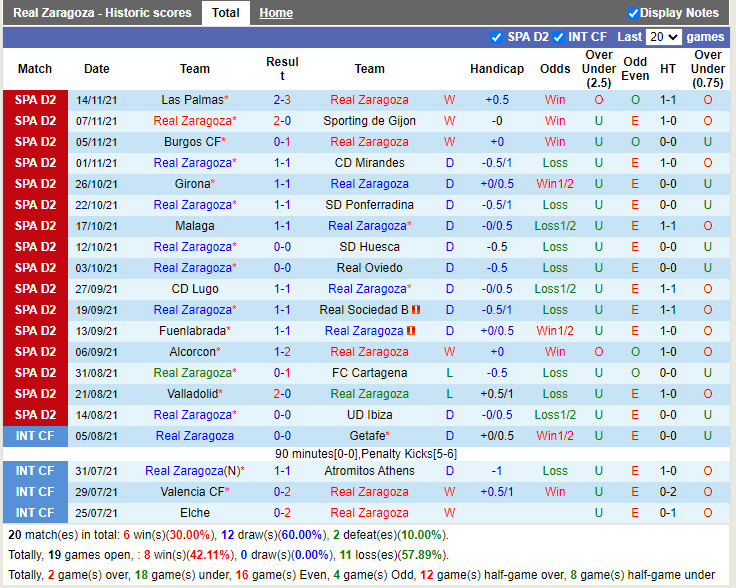Click the Win1/2 odds in Girona row
This screenshot has width=736, height=588.
[555, 184]
